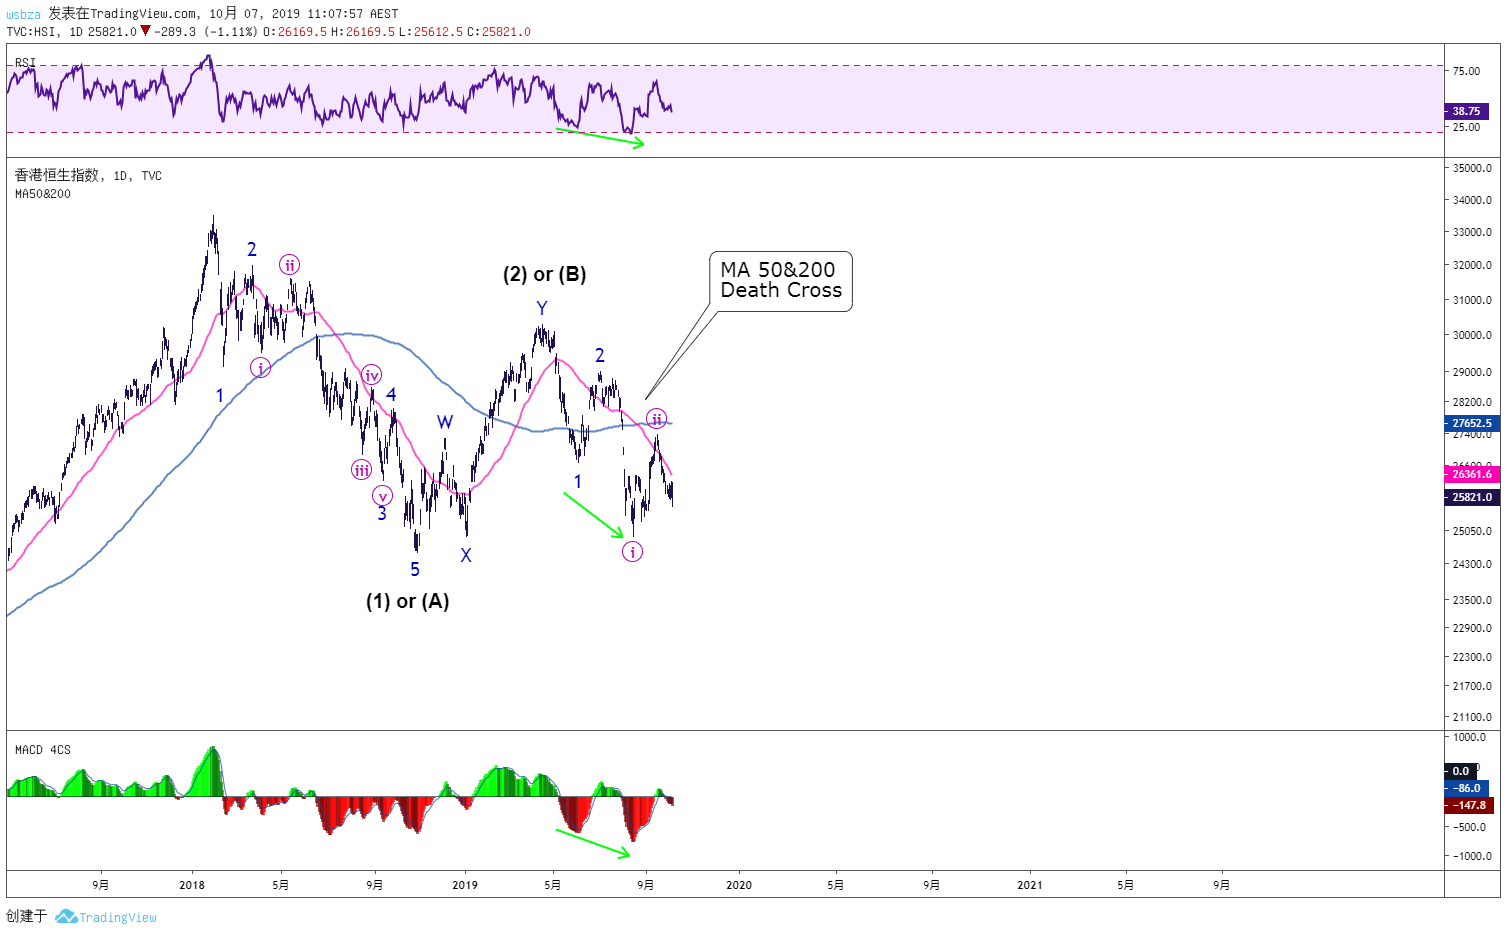This screenshot has width=1507, height=934.
Task: Click the dark 25821.0 last price tag
Action: [x=1471, y=497]
